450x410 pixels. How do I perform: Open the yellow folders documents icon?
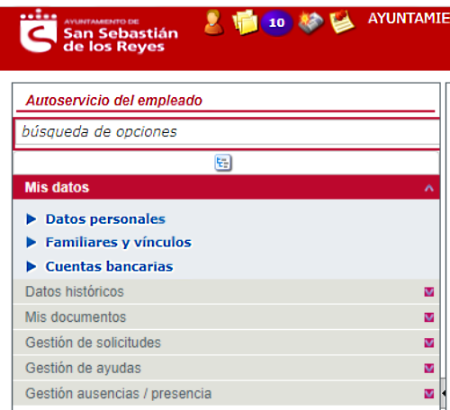[x=245, y=22]
